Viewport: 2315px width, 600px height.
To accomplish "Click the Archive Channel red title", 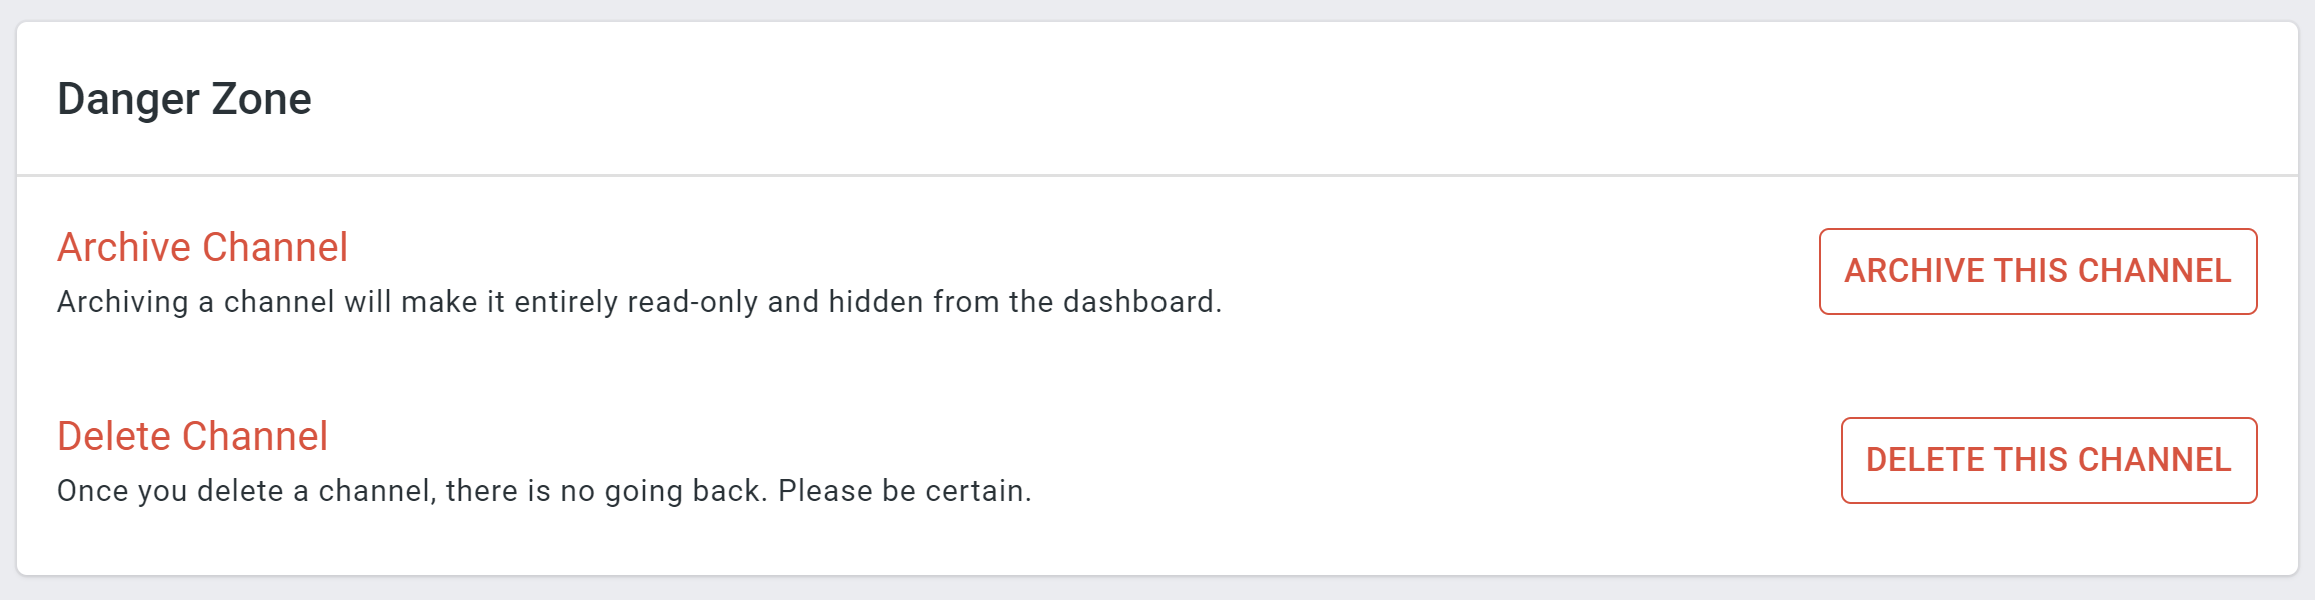I will point(202,247).
